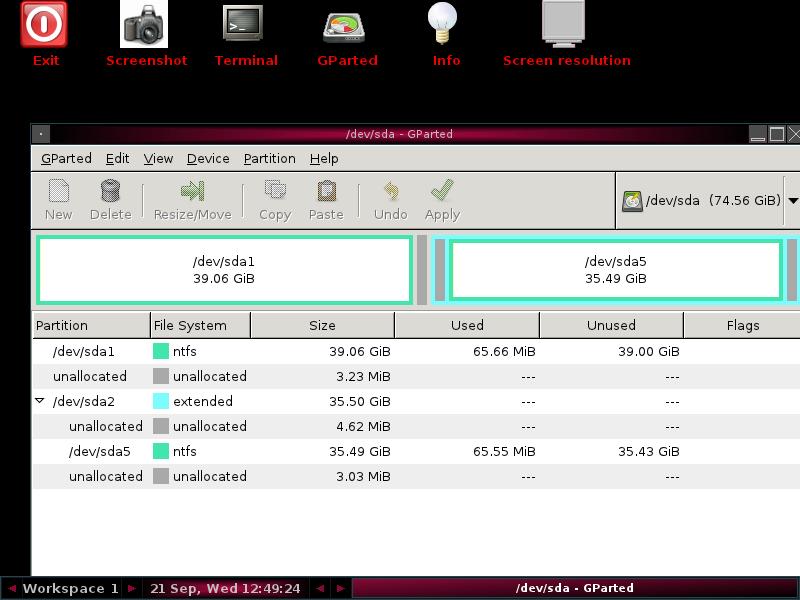Open the GParted menu

(x=66, y=158)
